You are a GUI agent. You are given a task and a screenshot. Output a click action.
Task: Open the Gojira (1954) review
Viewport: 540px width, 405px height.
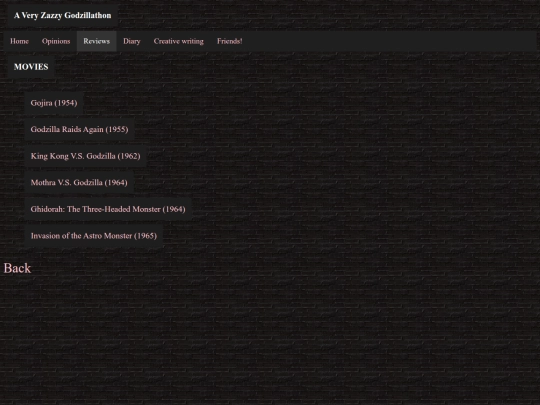[x=54, y=103]
